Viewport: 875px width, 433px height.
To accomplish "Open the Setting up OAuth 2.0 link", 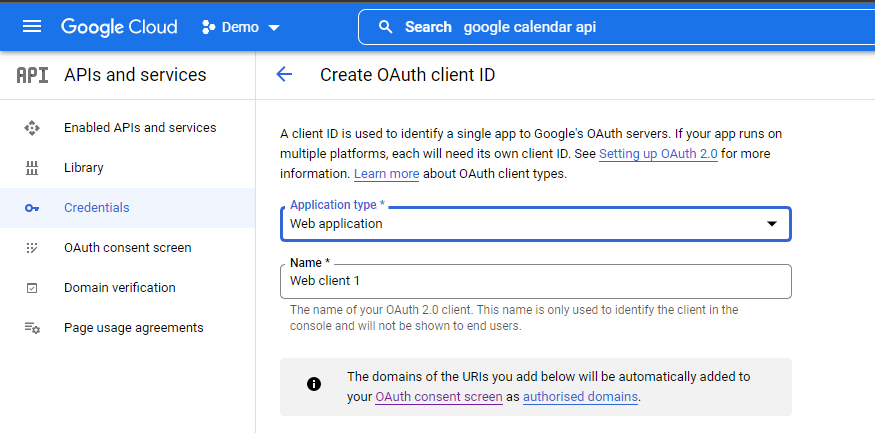I will [x=658, y=153].
